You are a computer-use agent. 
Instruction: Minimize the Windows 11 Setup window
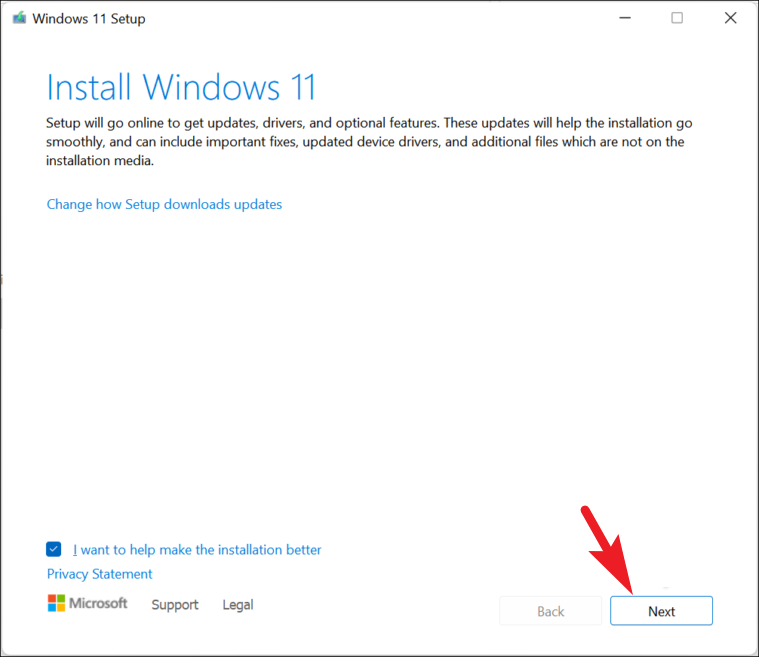625,18
